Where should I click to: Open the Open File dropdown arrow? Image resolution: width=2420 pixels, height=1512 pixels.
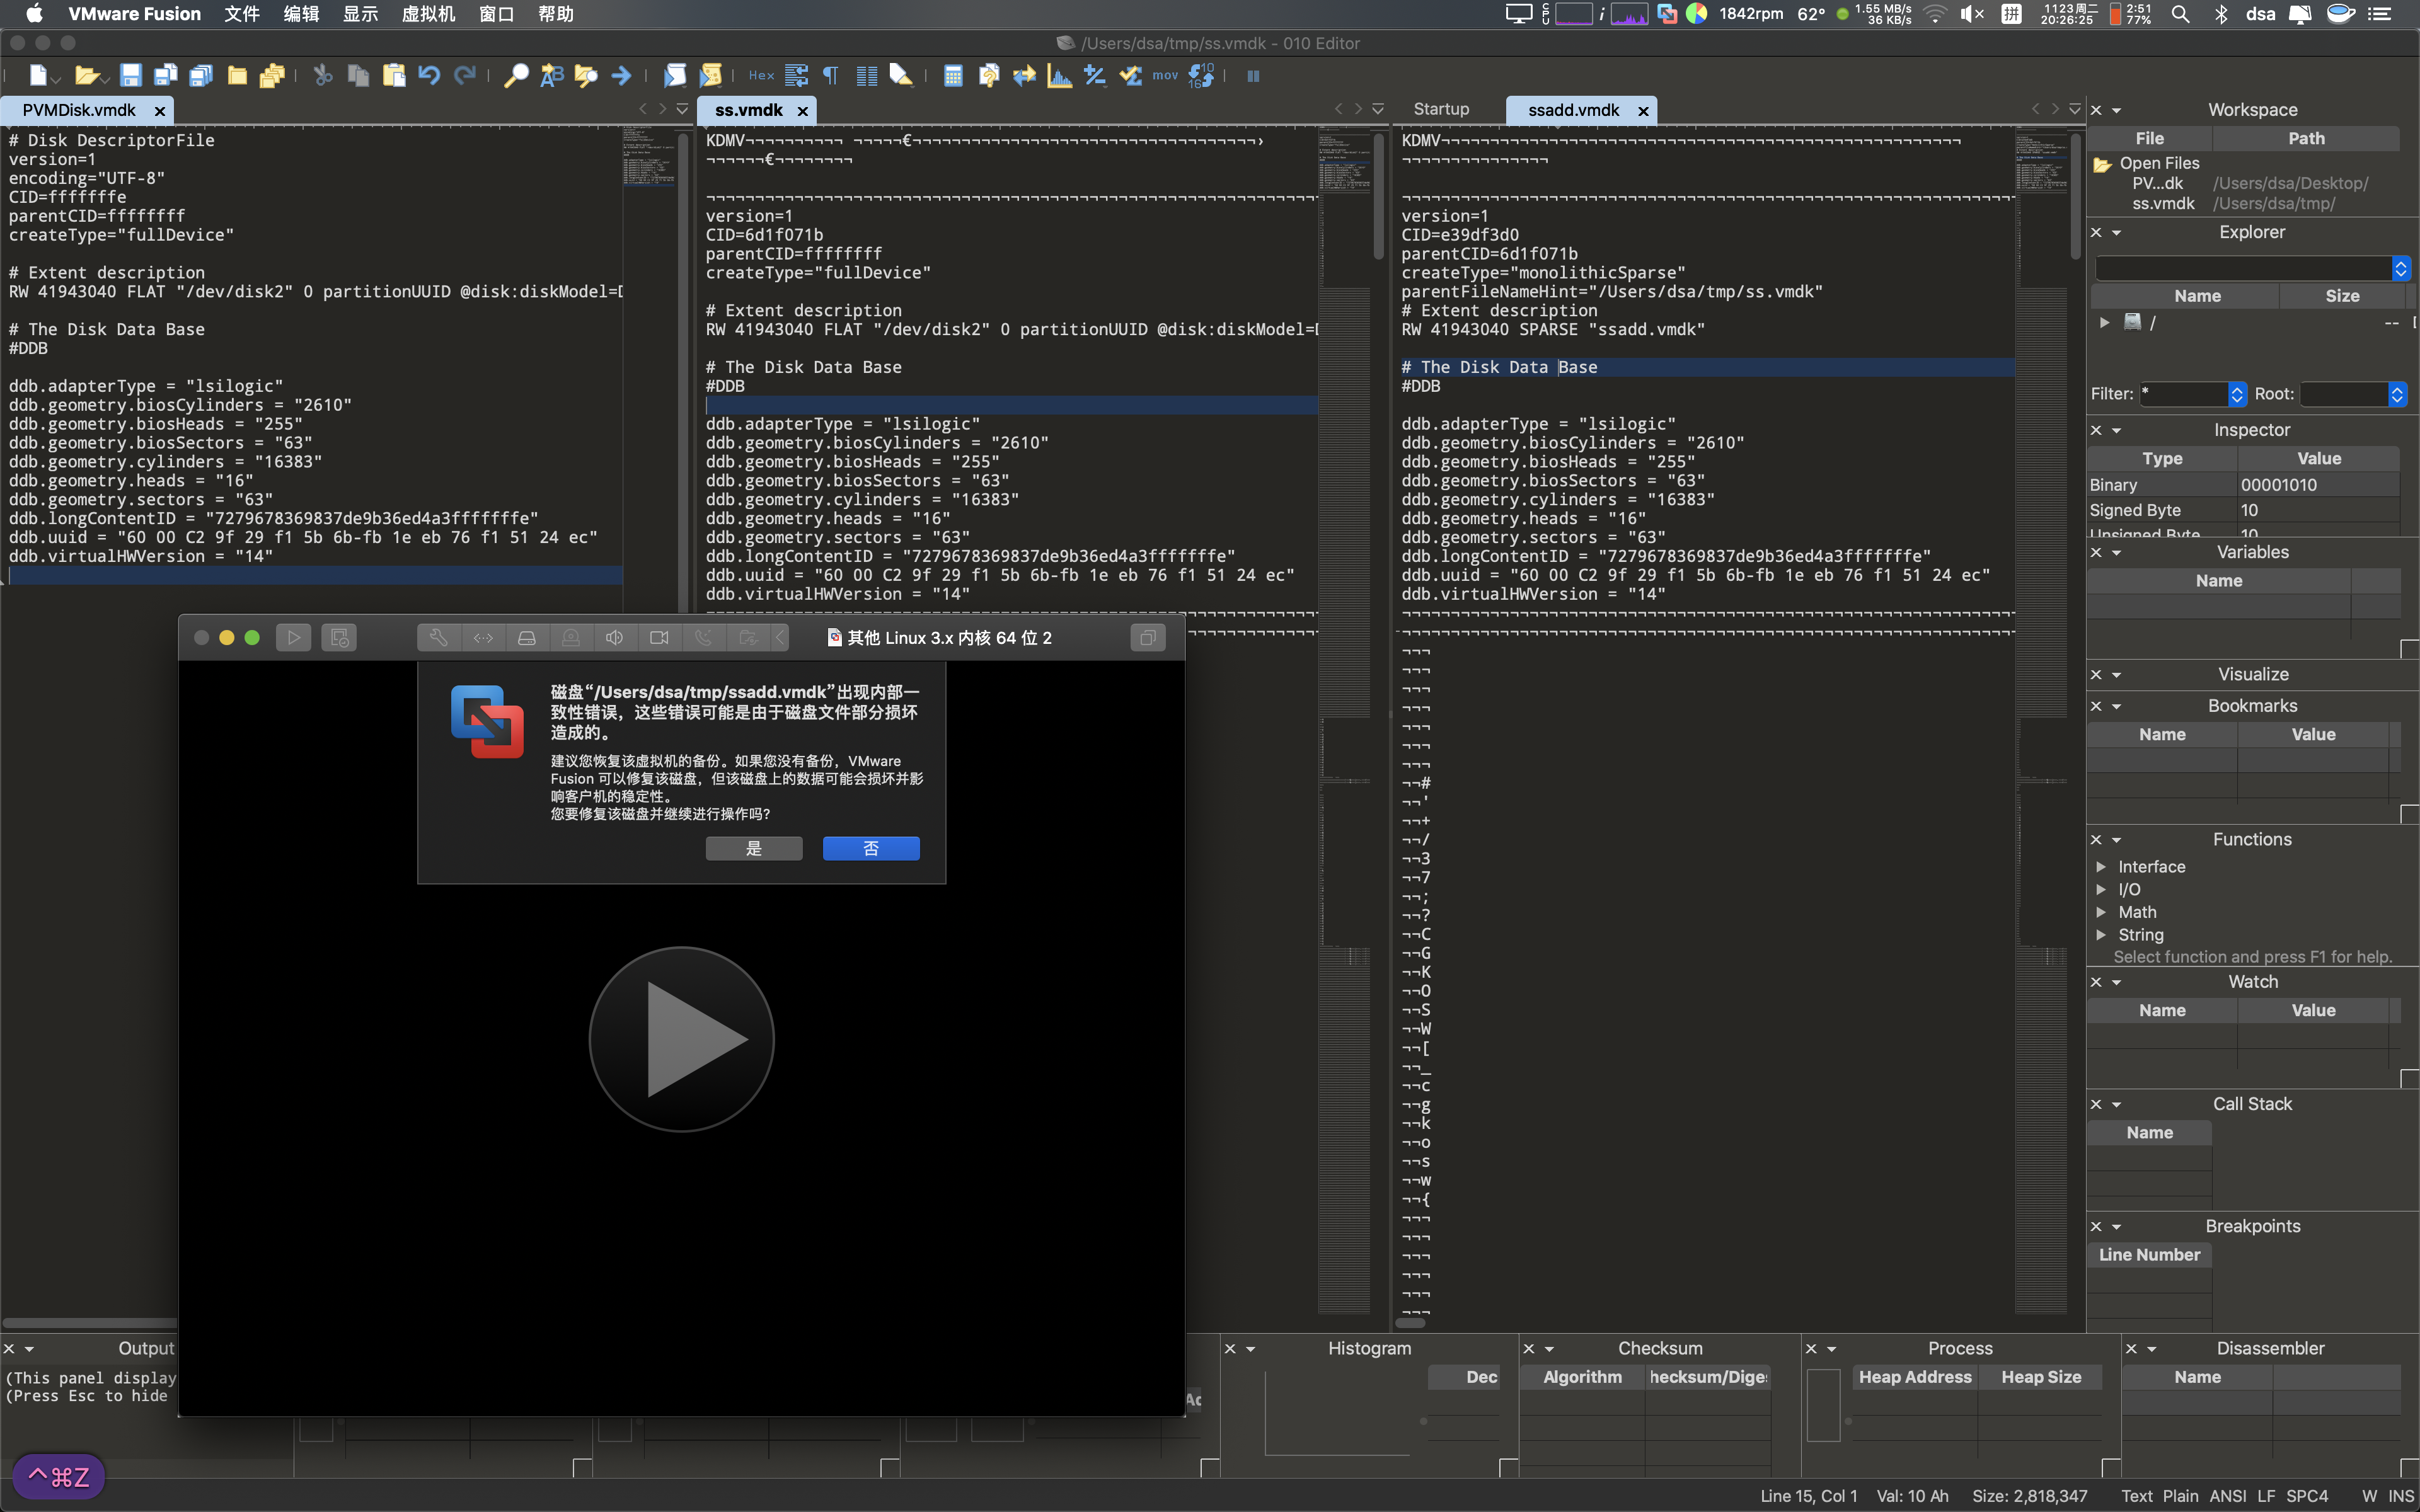click(104, 79)
